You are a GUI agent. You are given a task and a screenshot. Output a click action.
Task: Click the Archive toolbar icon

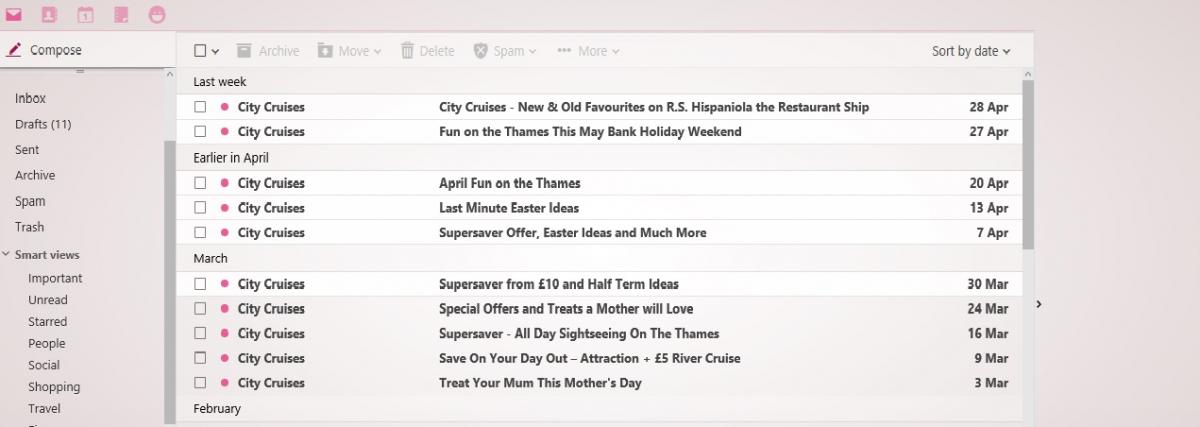(244, 51)
